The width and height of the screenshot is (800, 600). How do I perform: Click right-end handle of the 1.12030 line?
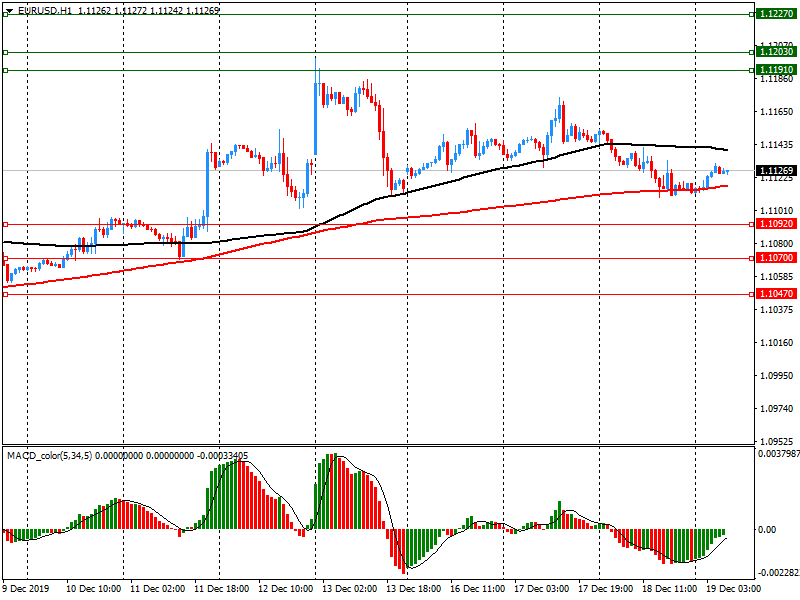pos(752,52)
